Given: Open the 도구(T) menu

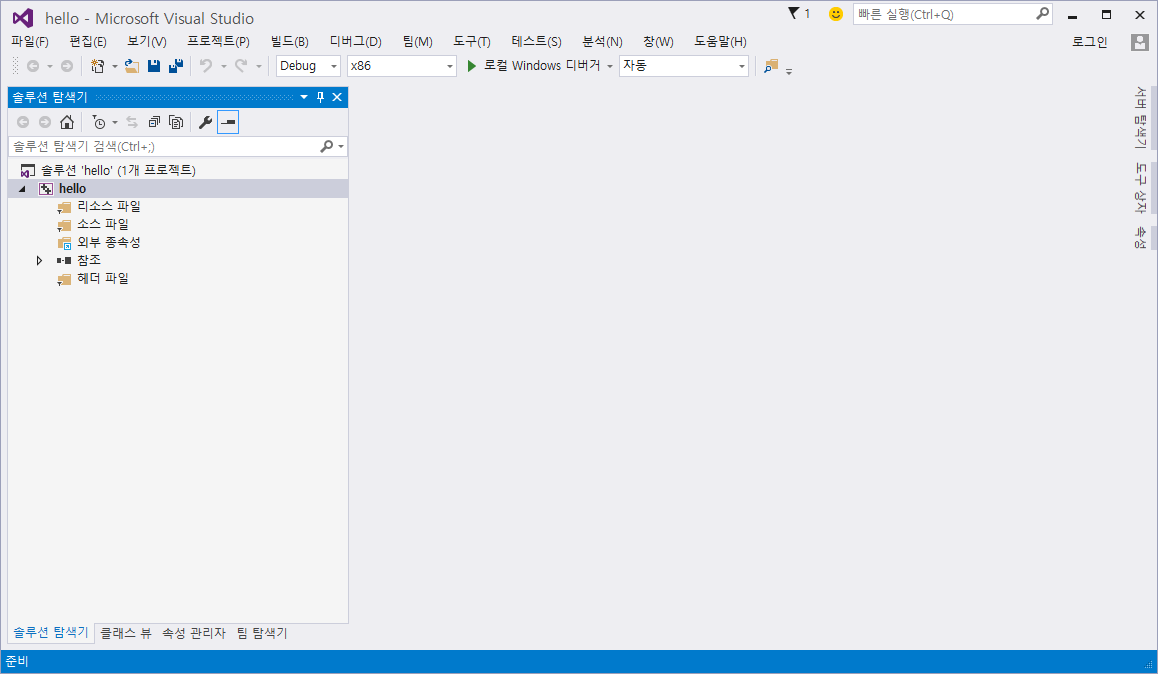Looking at the screenshot, I should pos(472,41).
